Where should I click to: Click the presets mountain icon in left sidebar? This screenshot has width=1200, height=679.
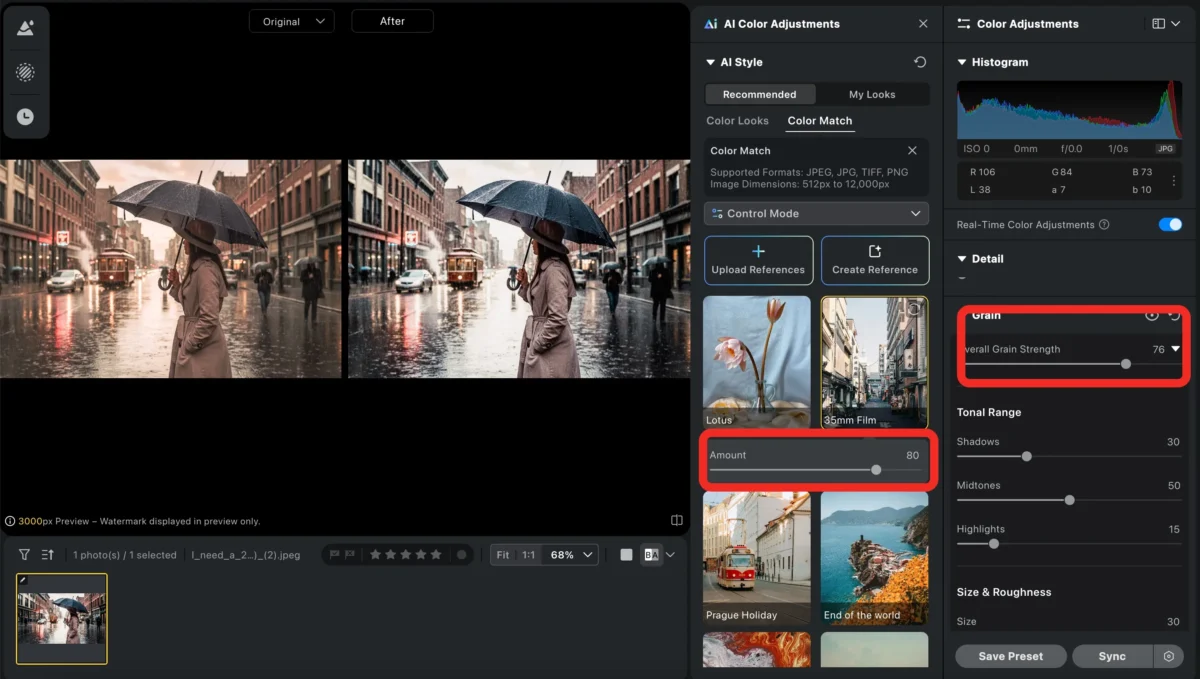tap(26, 27)
